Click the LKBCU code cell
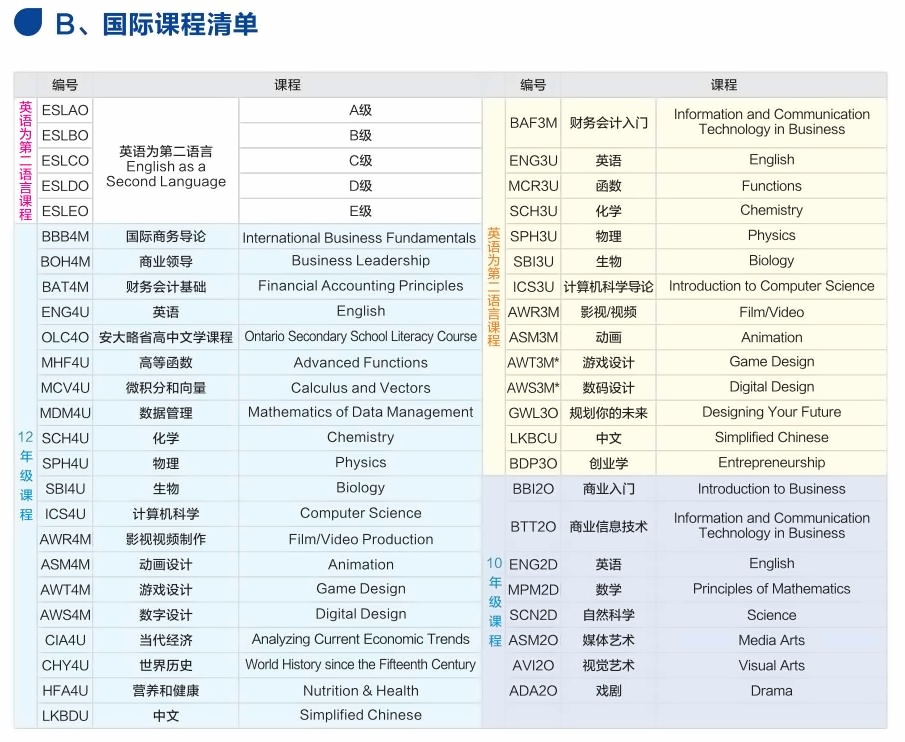This screenshot has height=742, width=905. point(533,439)
